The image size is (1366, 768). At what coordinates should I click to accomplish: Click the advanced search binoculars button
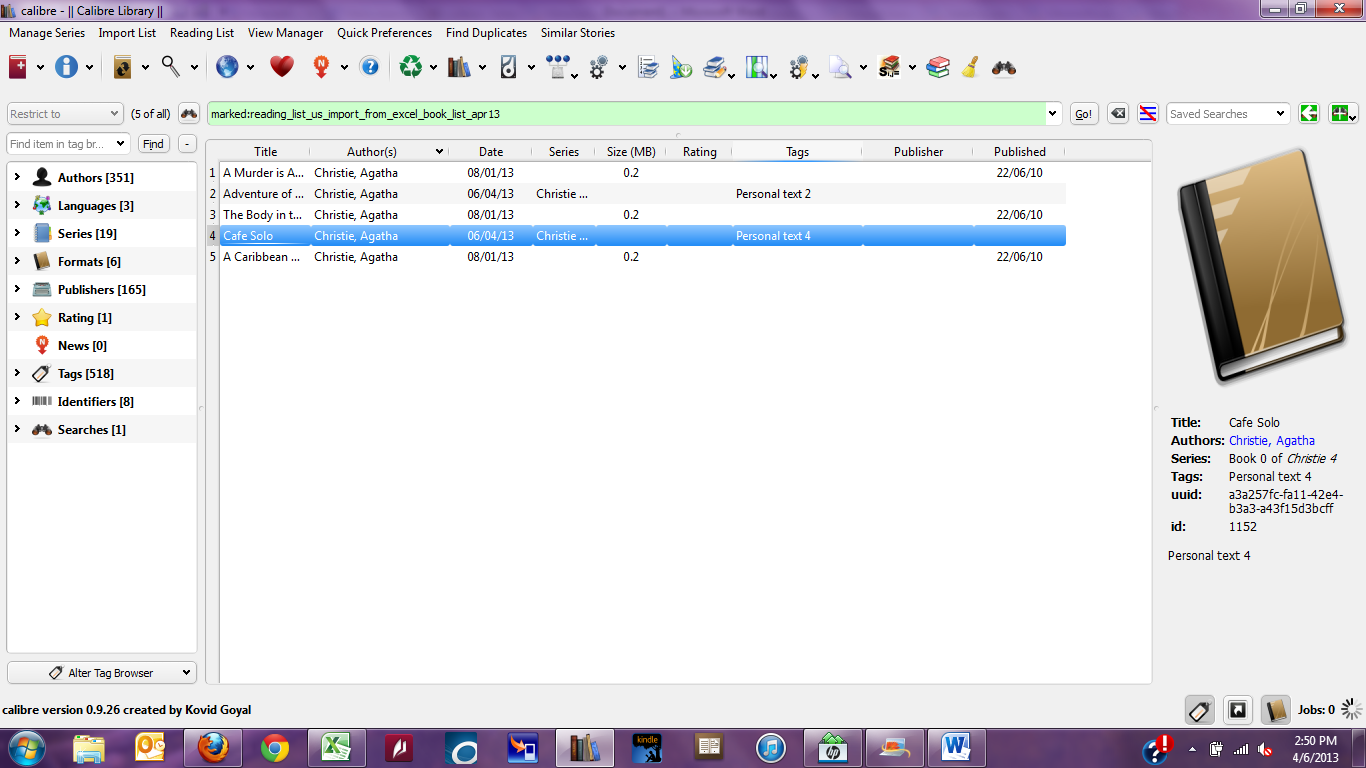coord(189,114)
